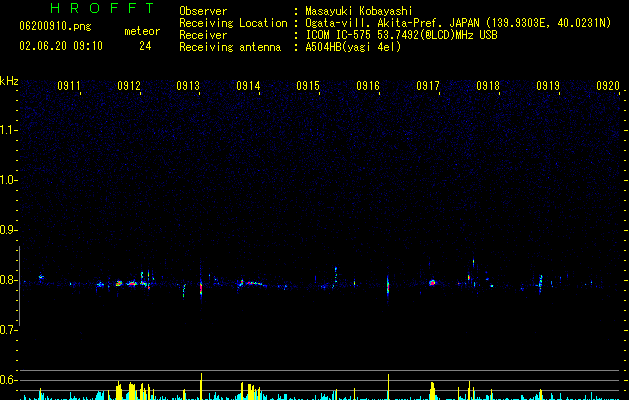The image size is (629, 400).
Task: Click the HROFFT program title
Action: pyautogui.click(x=102, y=8)
